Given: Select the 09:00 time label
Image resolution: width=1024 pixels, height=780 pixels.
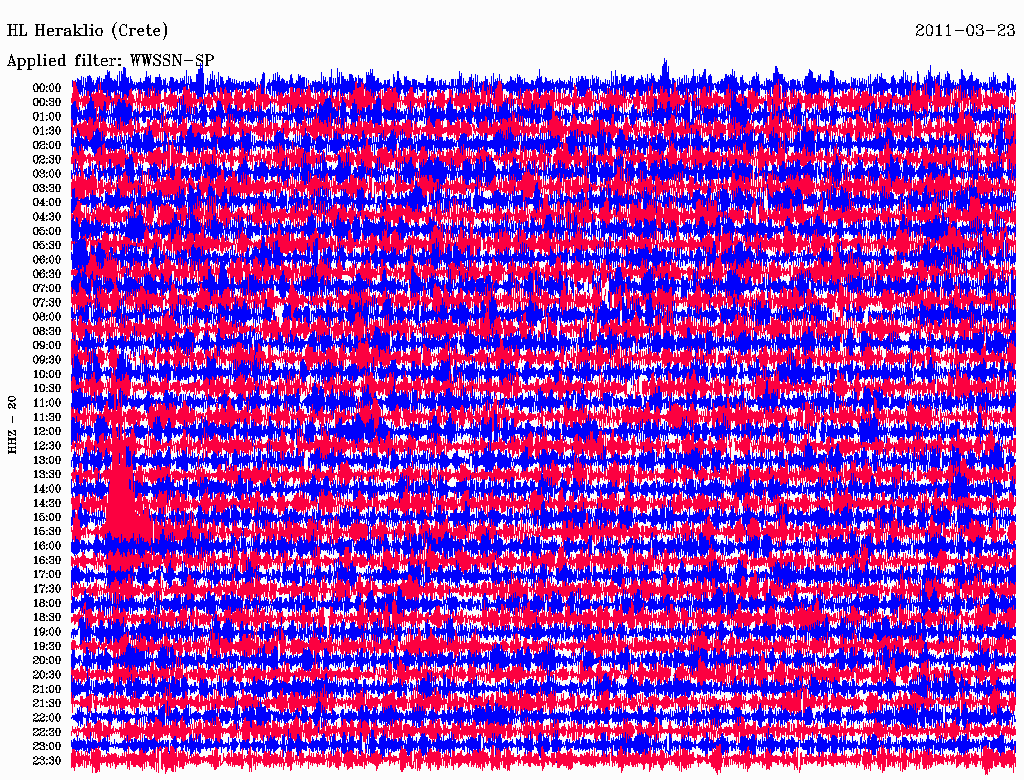Looking at the screenshot, I should (47, 346).
